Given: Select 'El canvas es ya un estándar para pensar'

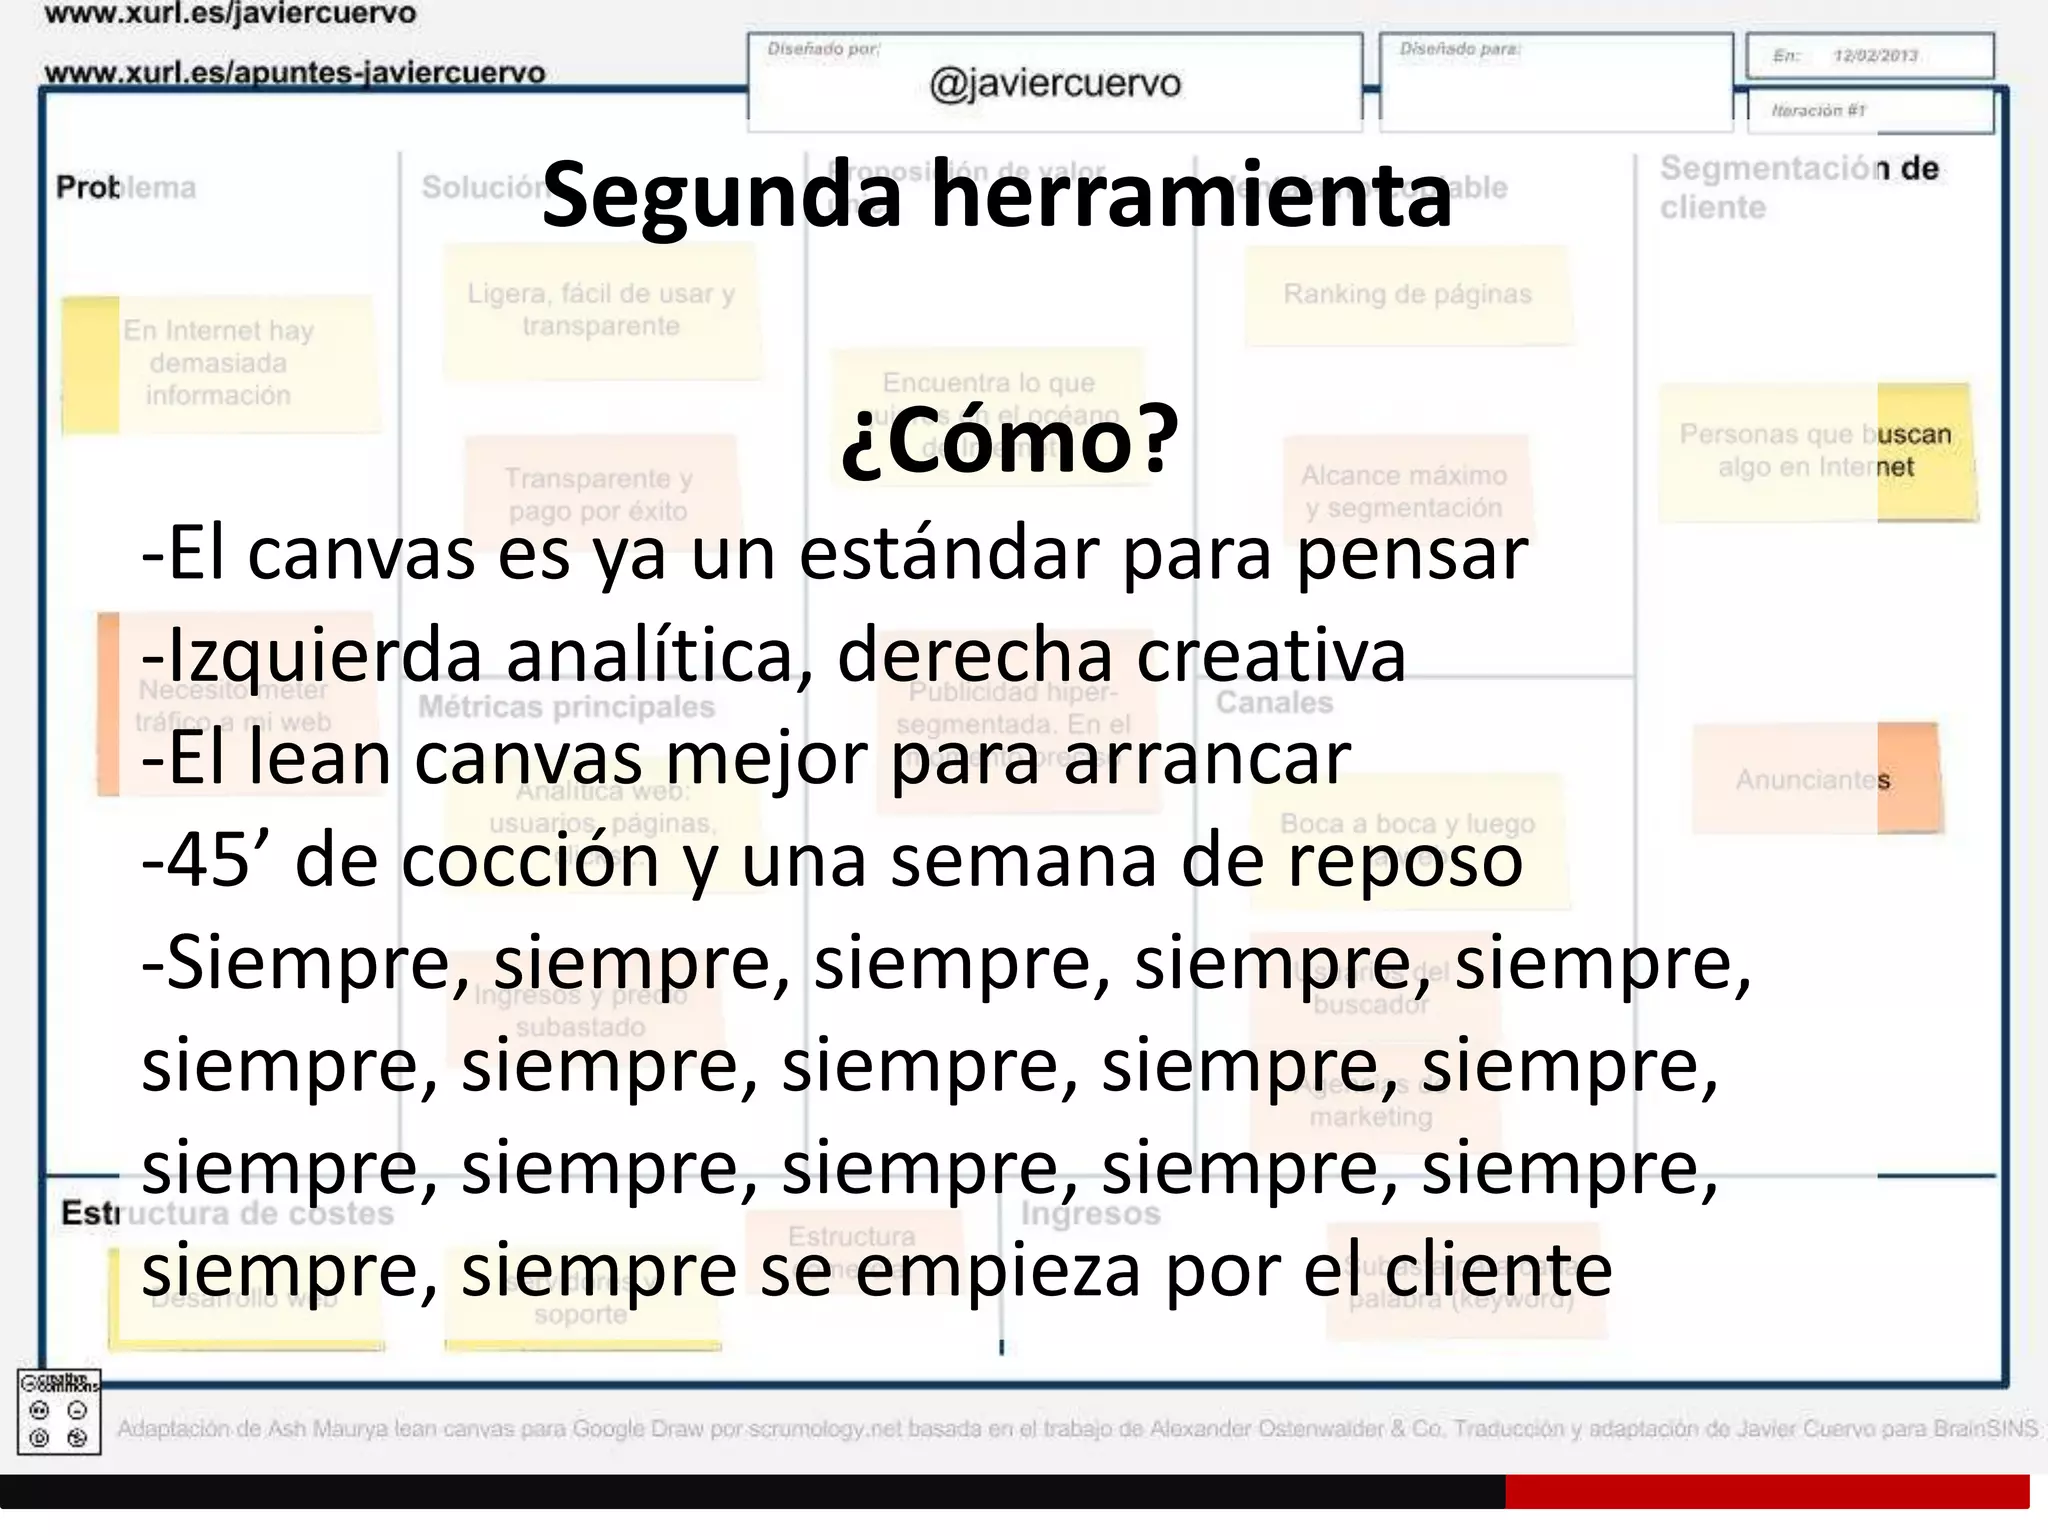Looking at the screenshot, I should click(835, 554).
